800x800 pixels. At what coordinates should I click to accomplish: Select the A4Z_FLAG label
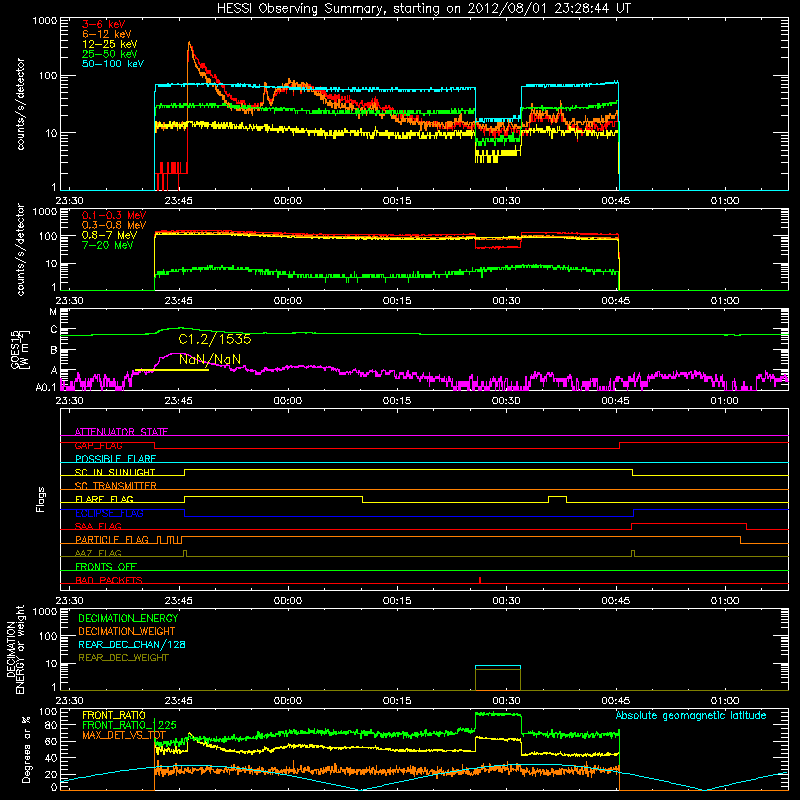98,553
